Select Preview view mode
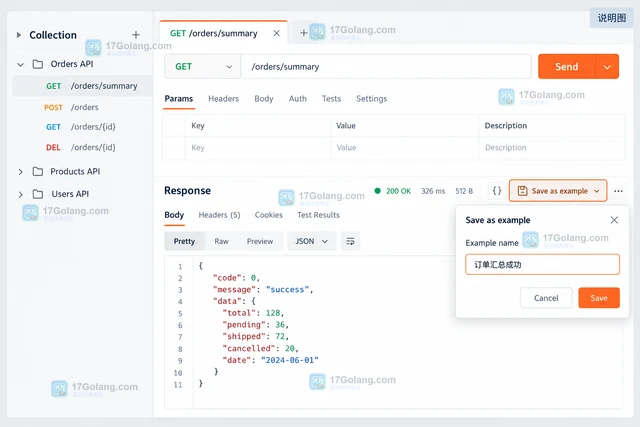 coord(260,241)
